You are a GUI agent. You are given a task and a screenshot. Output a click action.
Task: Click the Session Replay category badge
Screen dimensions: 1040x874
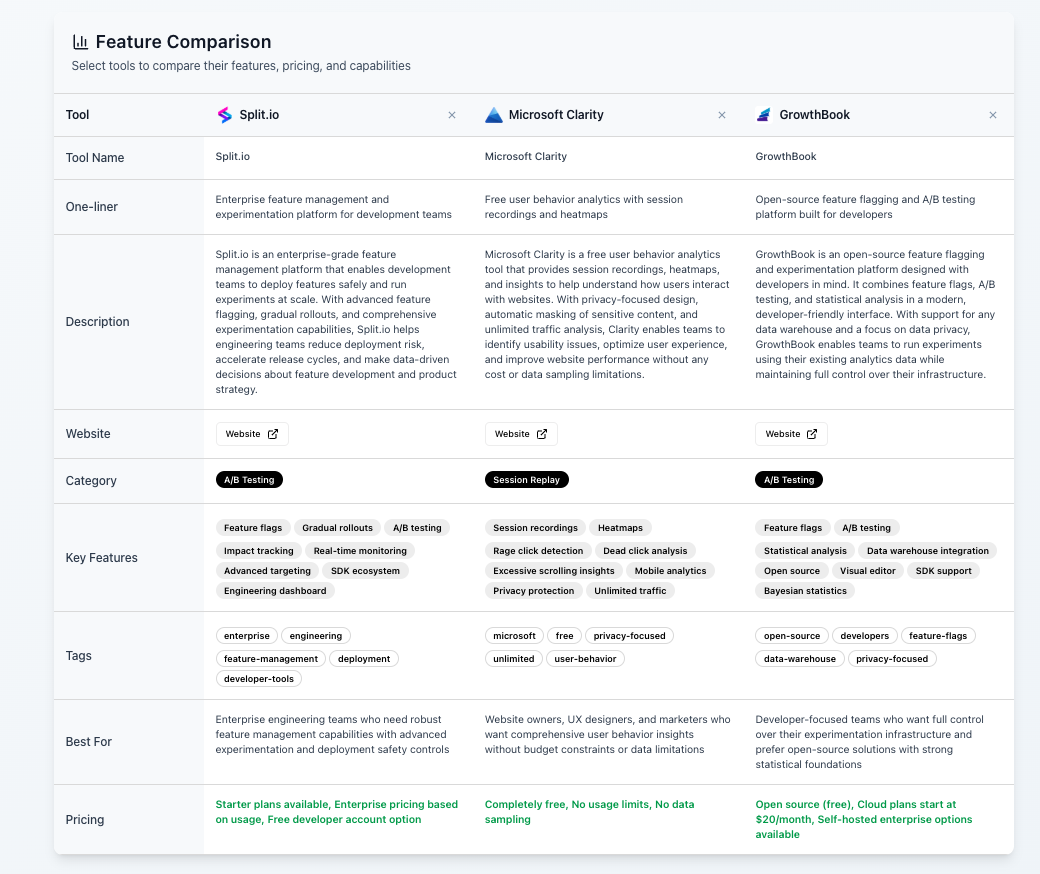pos(527,479)
